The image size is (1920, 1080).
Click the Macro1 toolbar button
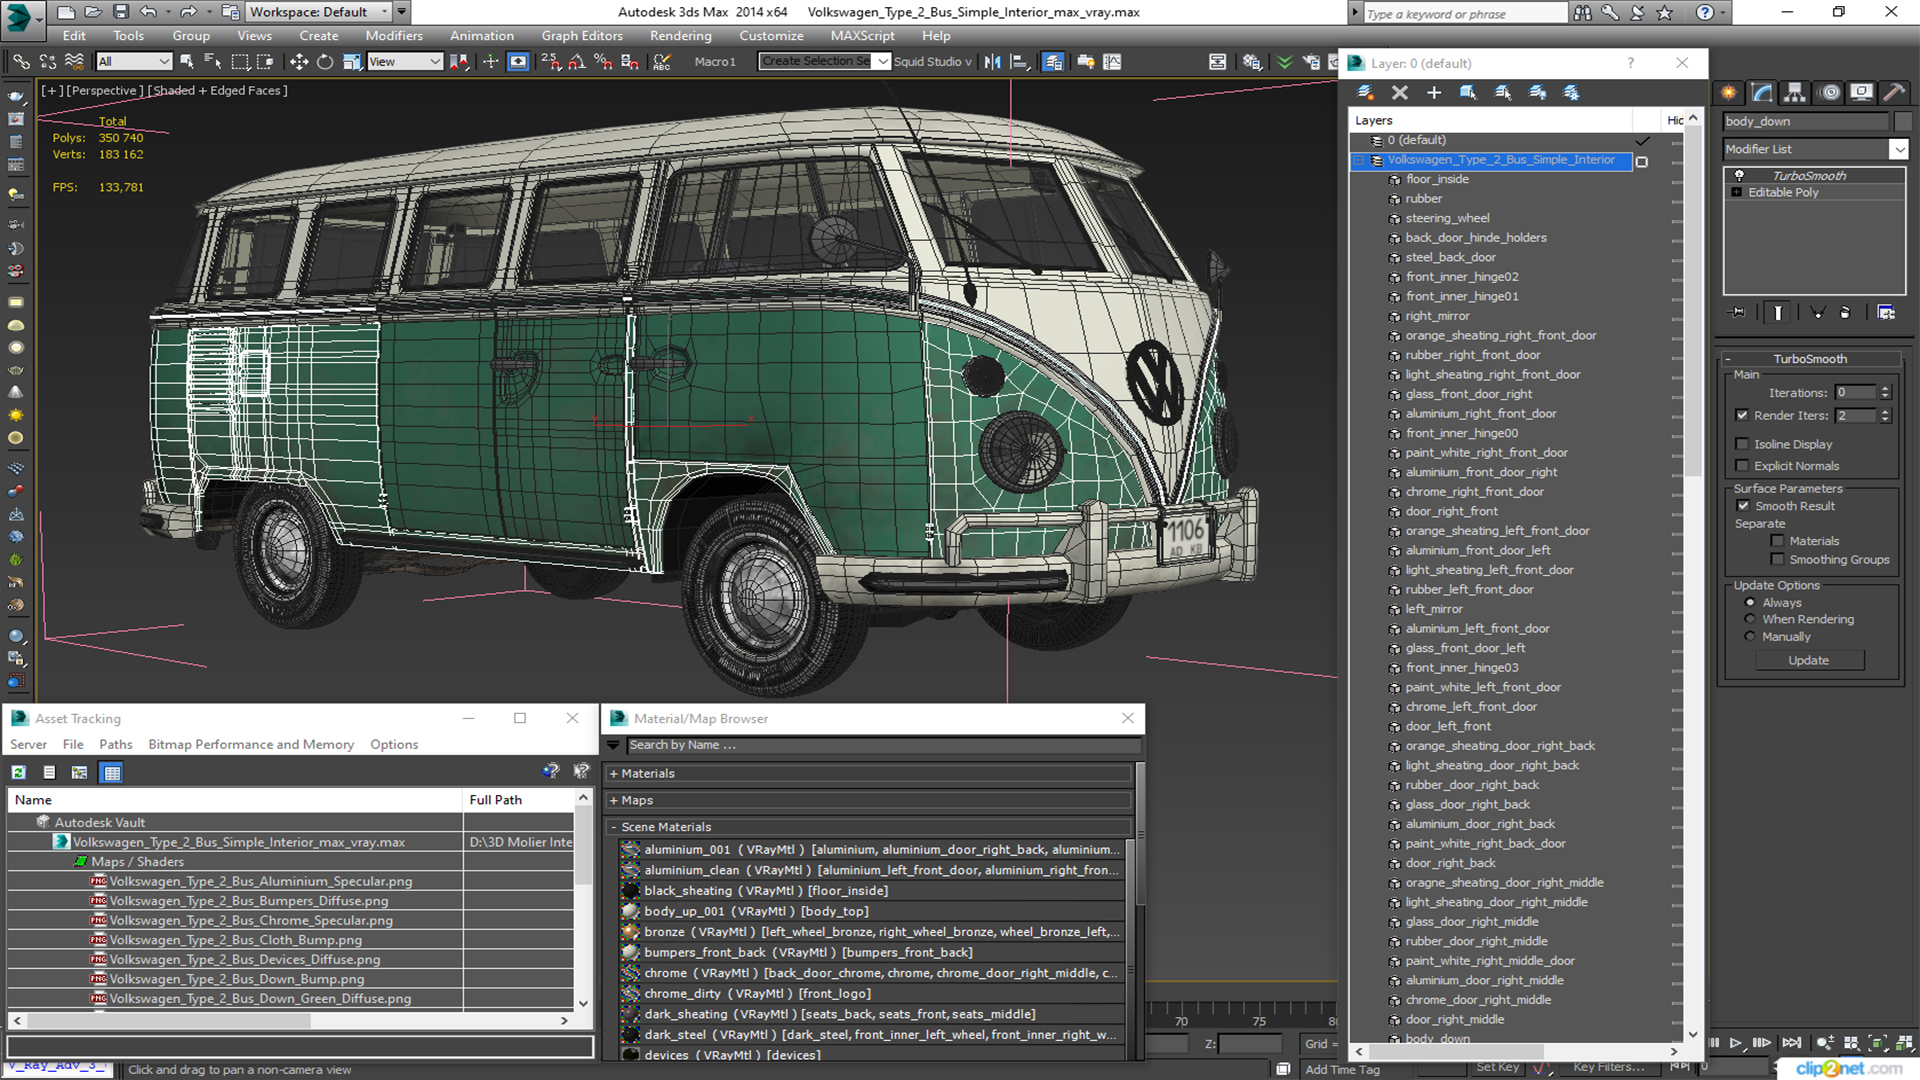715,61
